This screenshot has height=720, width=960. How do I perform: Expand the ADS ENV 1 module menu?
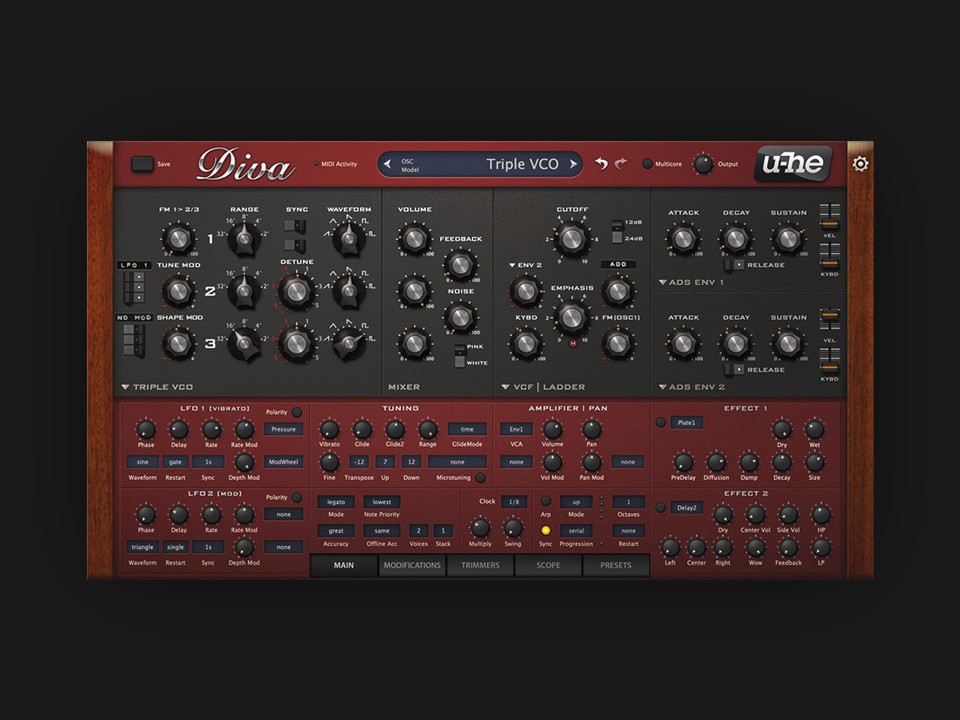[691, 282]
